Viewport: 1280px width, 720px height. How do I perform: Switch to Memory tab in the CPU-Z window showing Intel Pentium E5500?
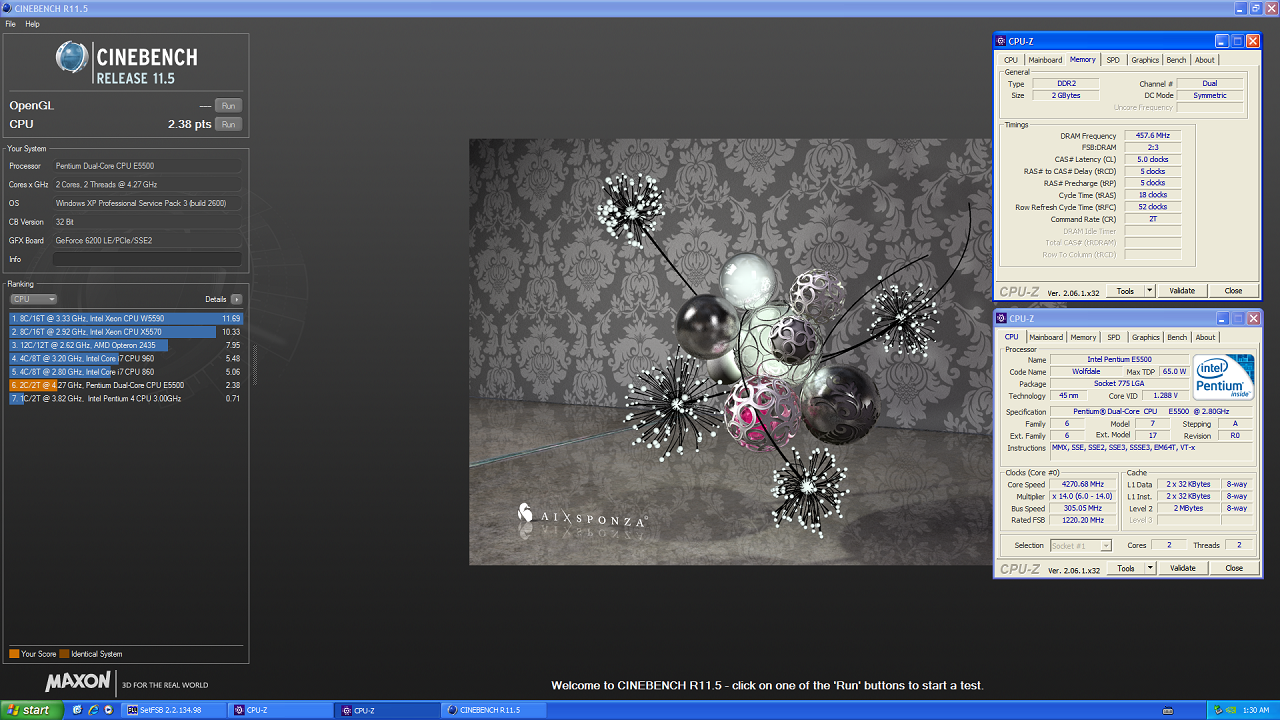tap(1084, 337)
